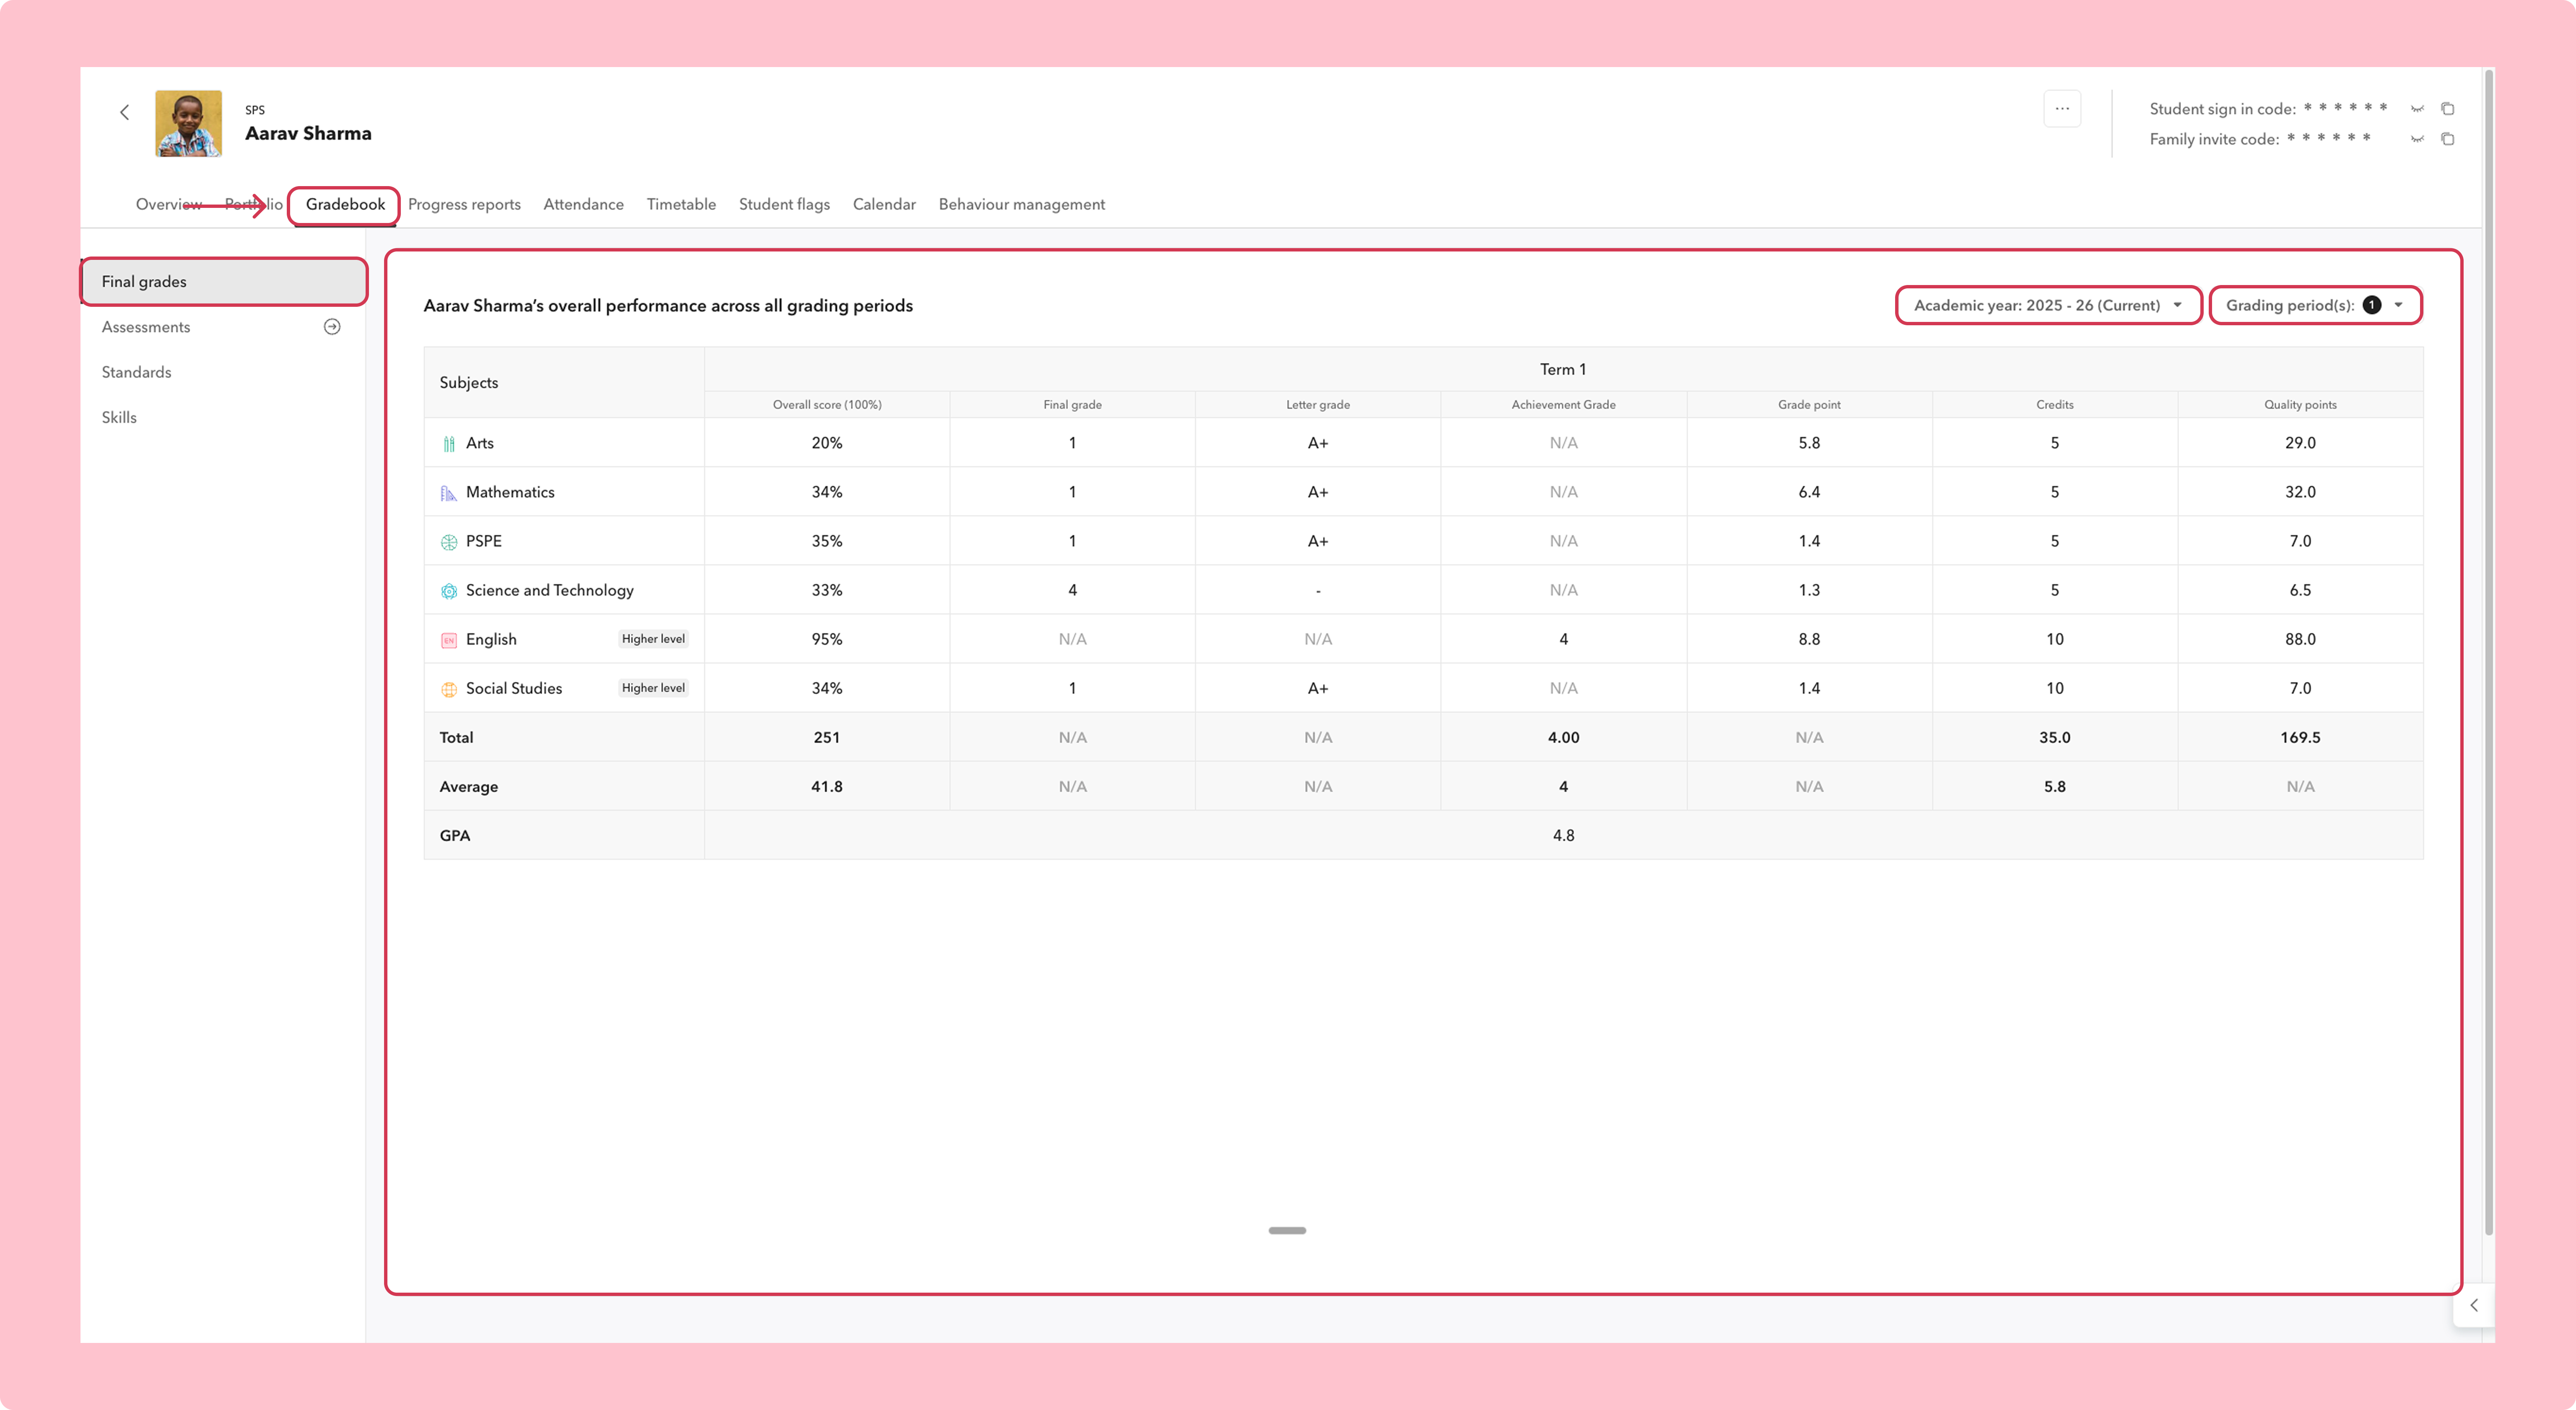Reveal the family invite code

tap(2417, 139)
